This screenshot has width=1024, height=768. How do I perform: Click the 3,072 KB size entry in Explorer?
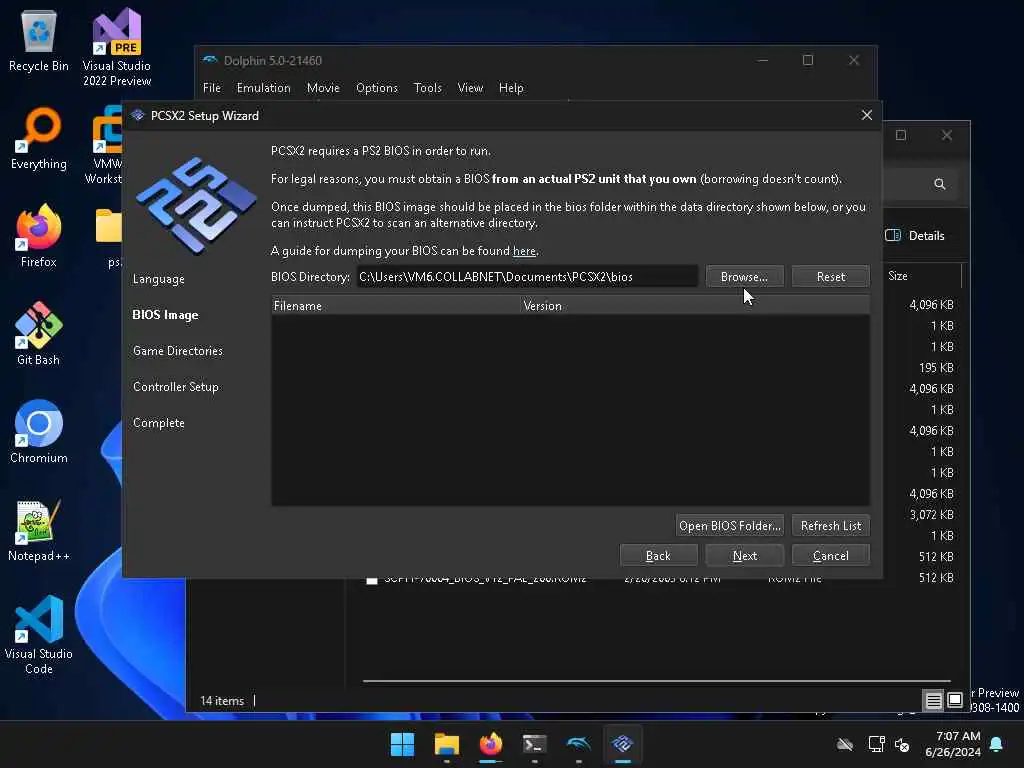point(931,515)
